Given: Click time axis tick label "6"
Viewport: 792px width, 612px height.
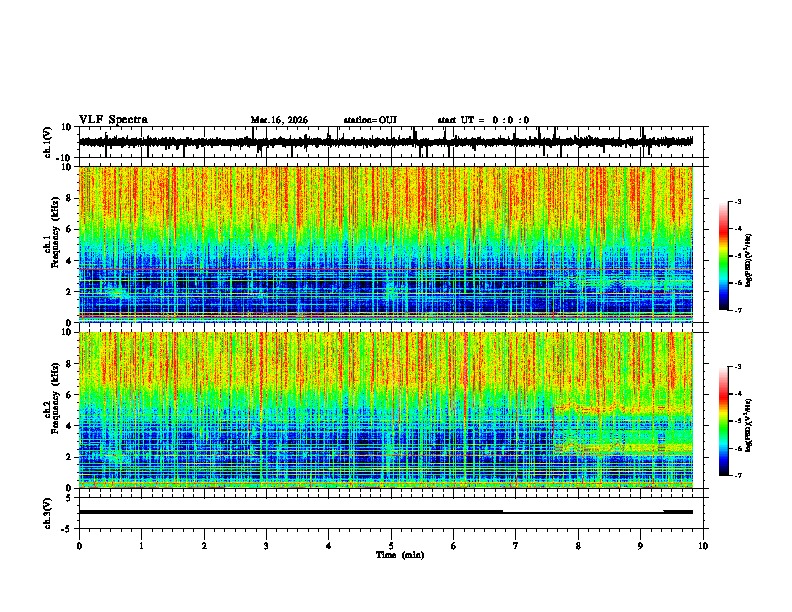Looking at the screenshot, I should [x=454, y=546].
